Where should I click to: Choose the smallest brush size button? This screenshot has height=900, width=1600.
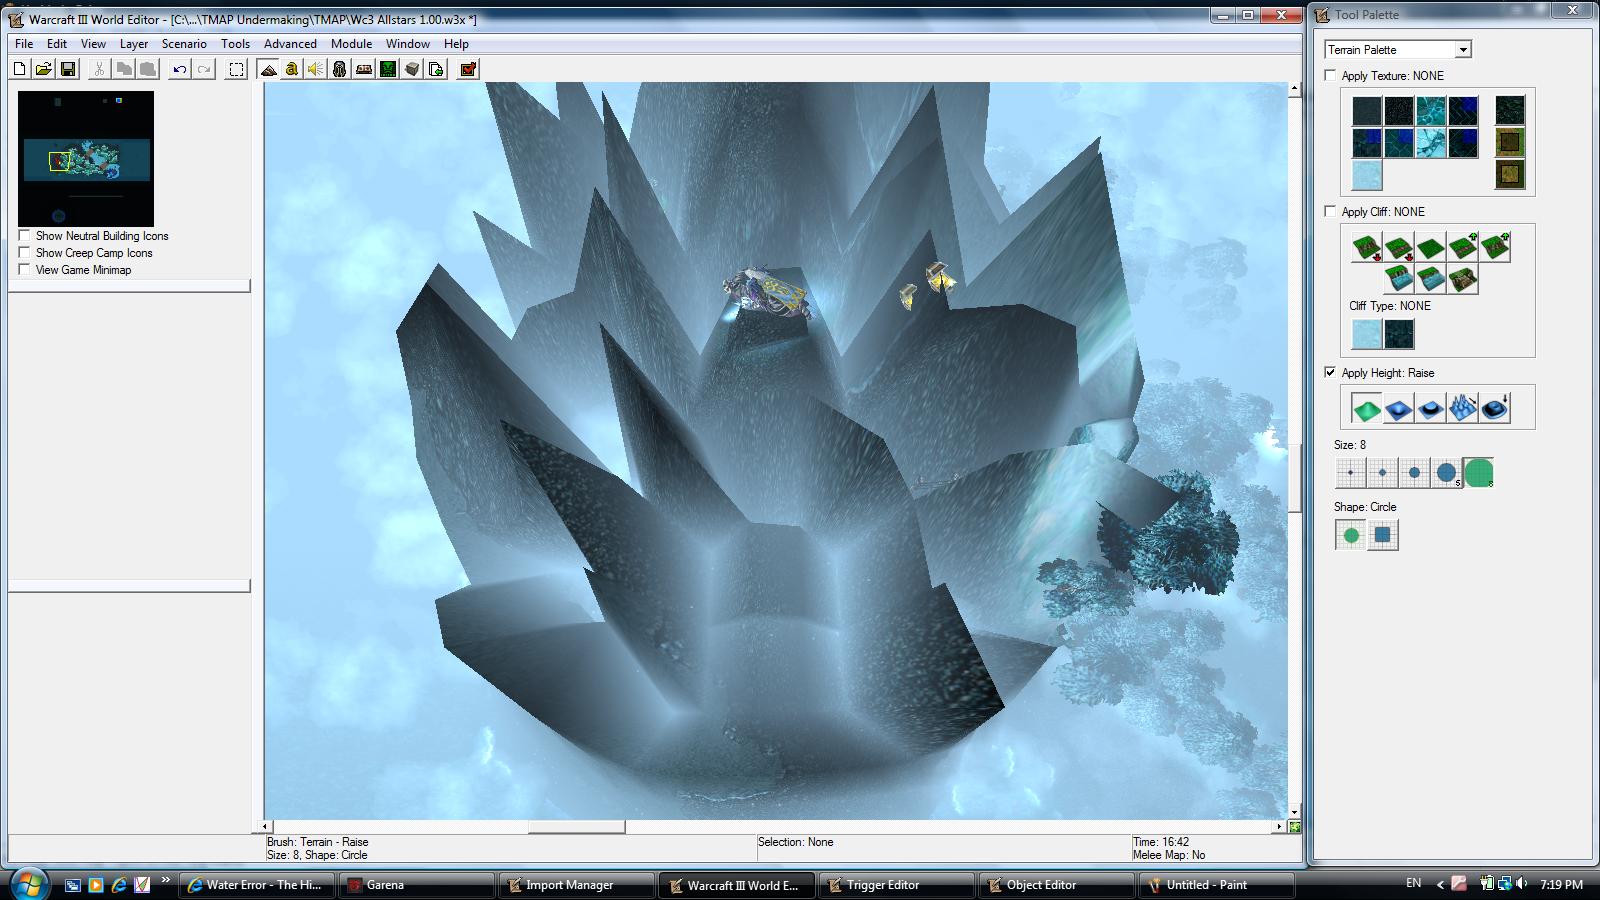pyautogui.click(x=1350, y=473)
